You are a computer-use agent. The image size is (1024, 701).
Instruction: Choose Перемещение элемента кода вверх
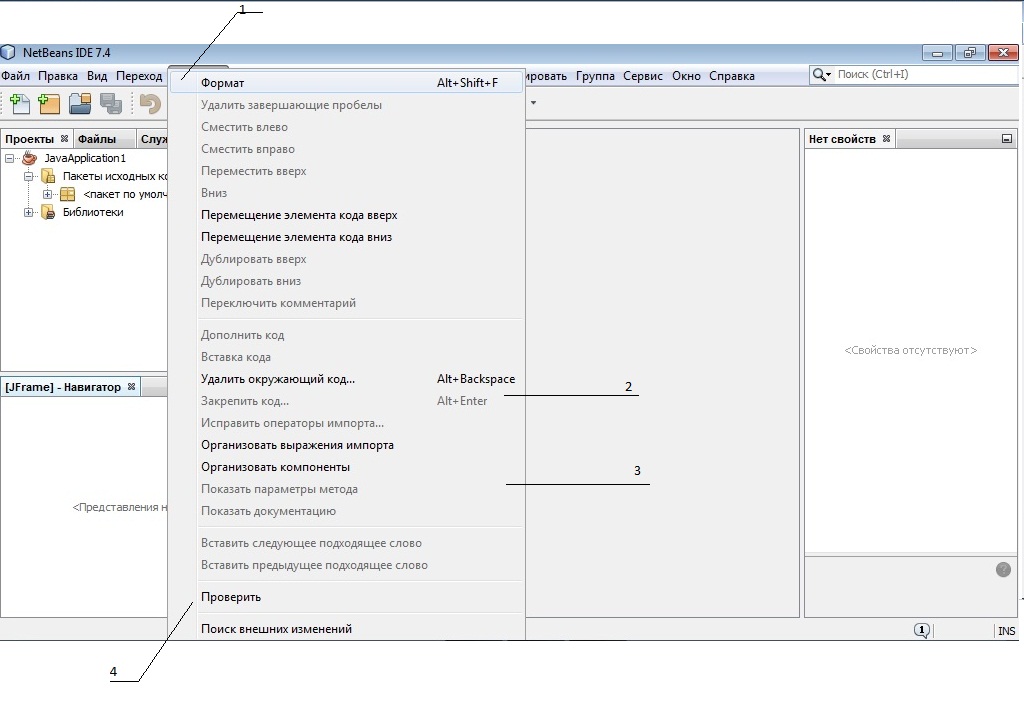(347, 215)
